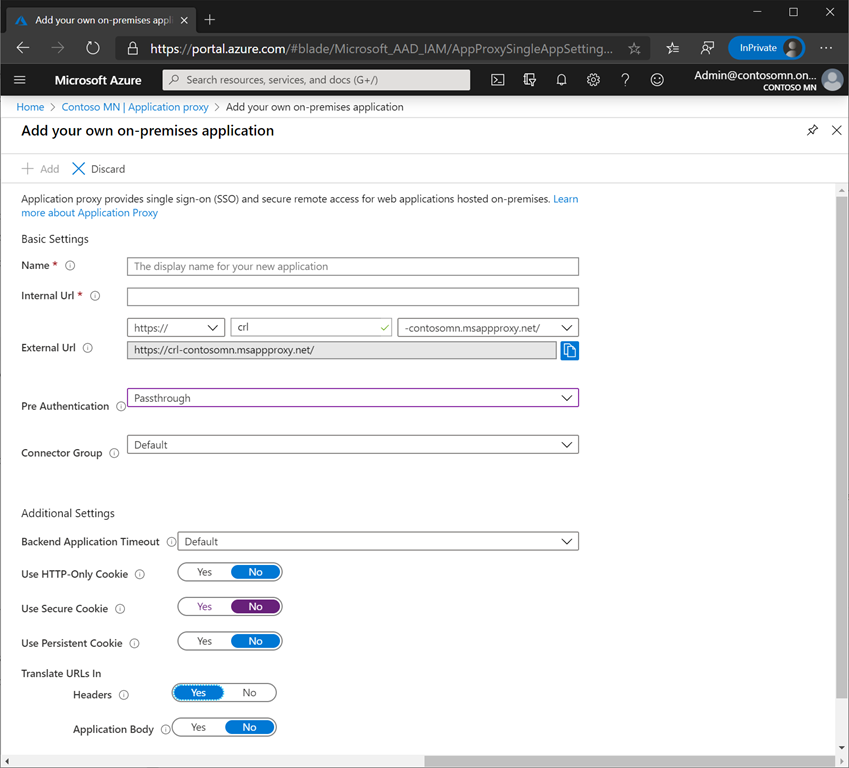Open directory and subscription filter icon
This screenshot has width=849, height=768.
tap(529, 80)
